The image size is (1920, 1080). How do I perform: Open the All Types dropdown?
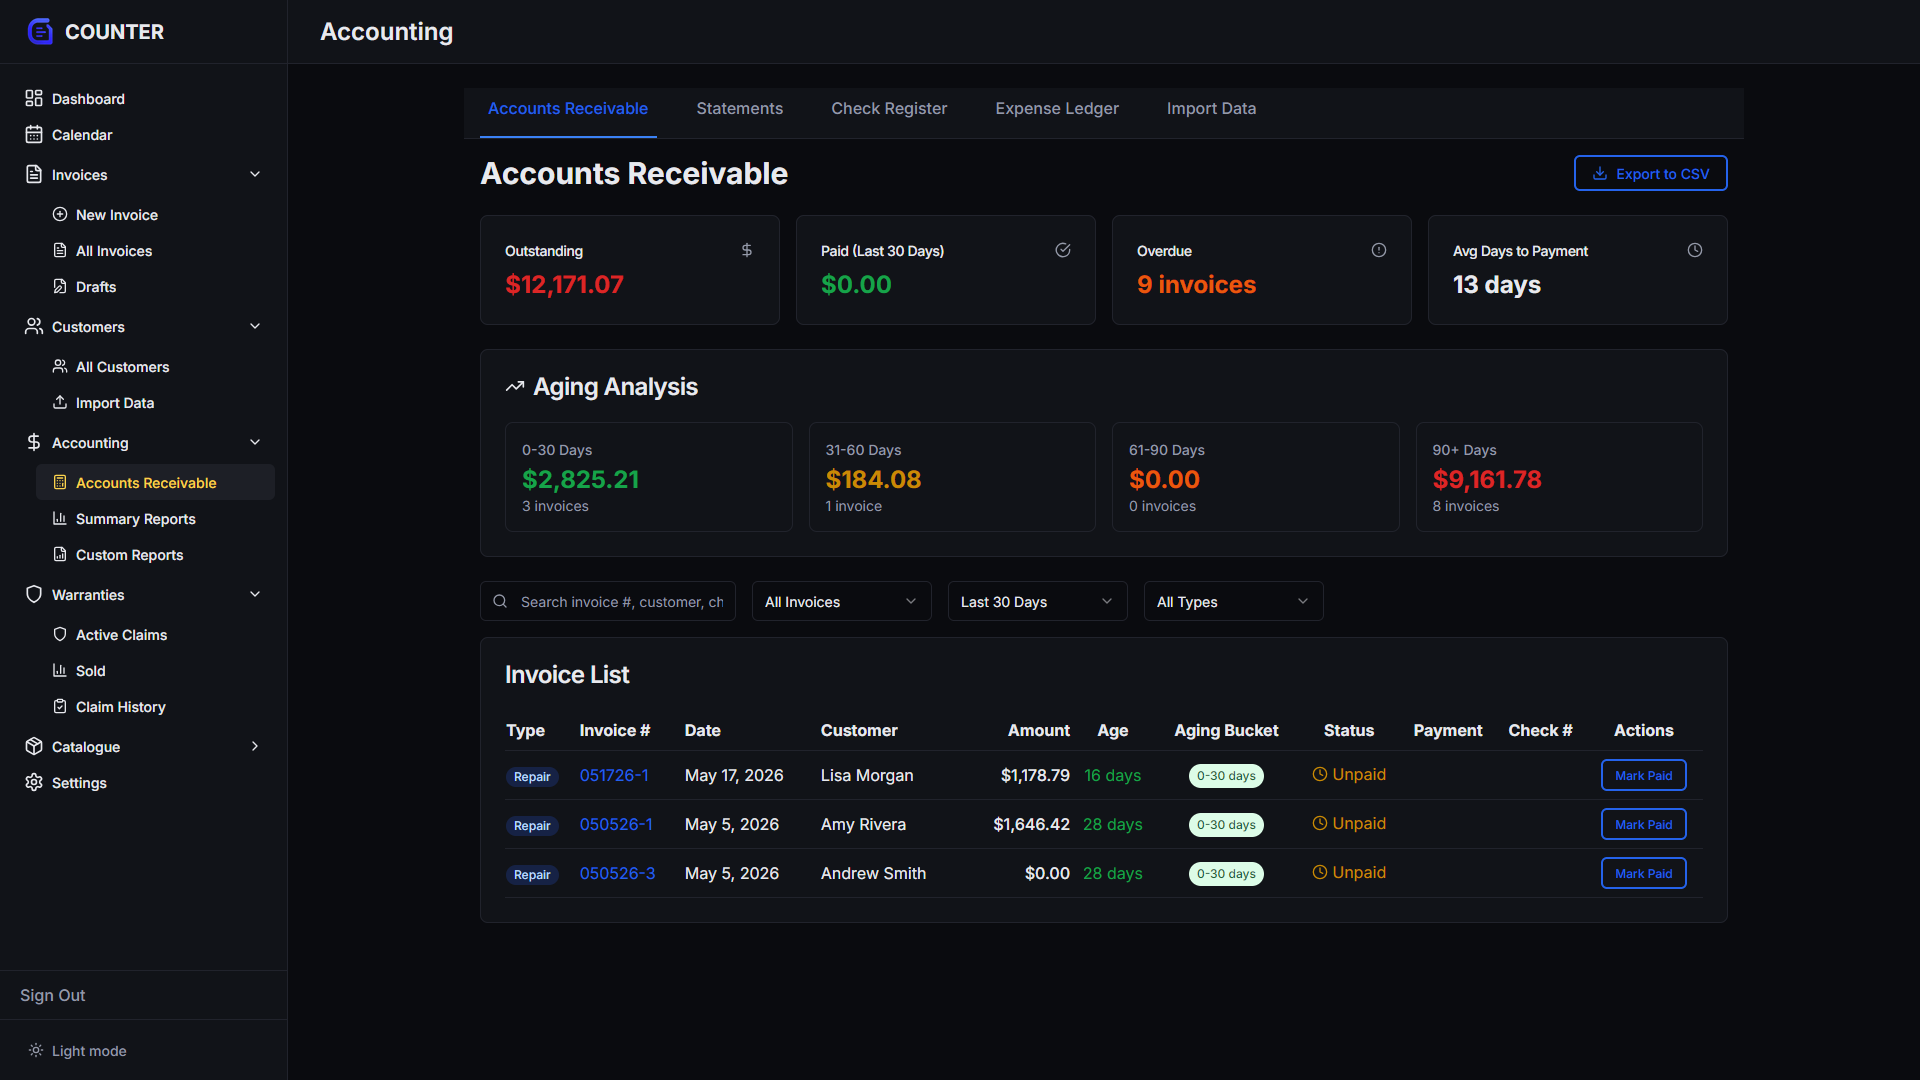1233,601
